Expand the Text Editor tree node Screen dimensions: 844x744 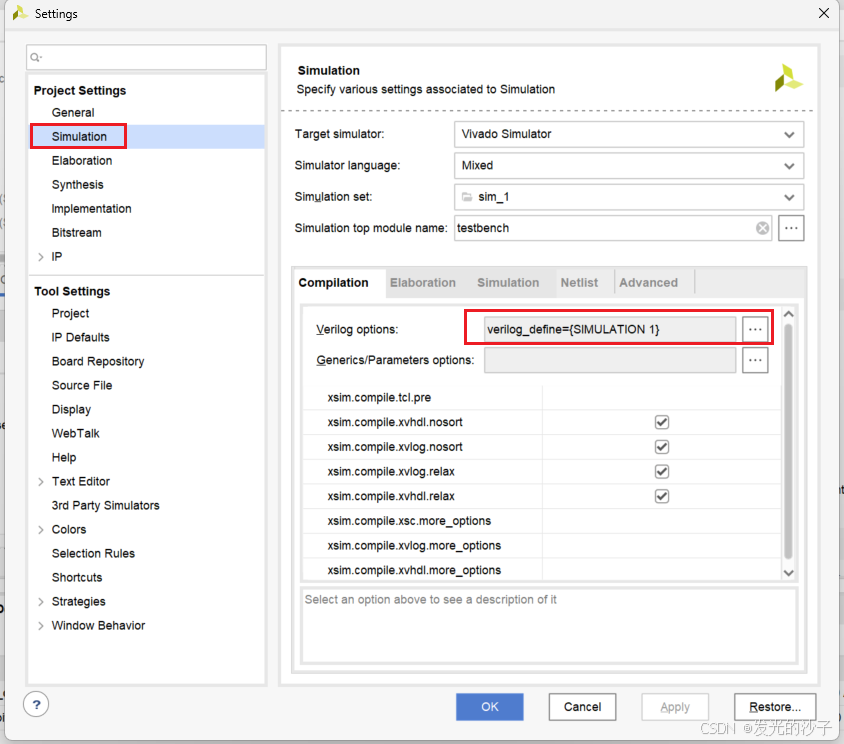[x=40, y=482]
